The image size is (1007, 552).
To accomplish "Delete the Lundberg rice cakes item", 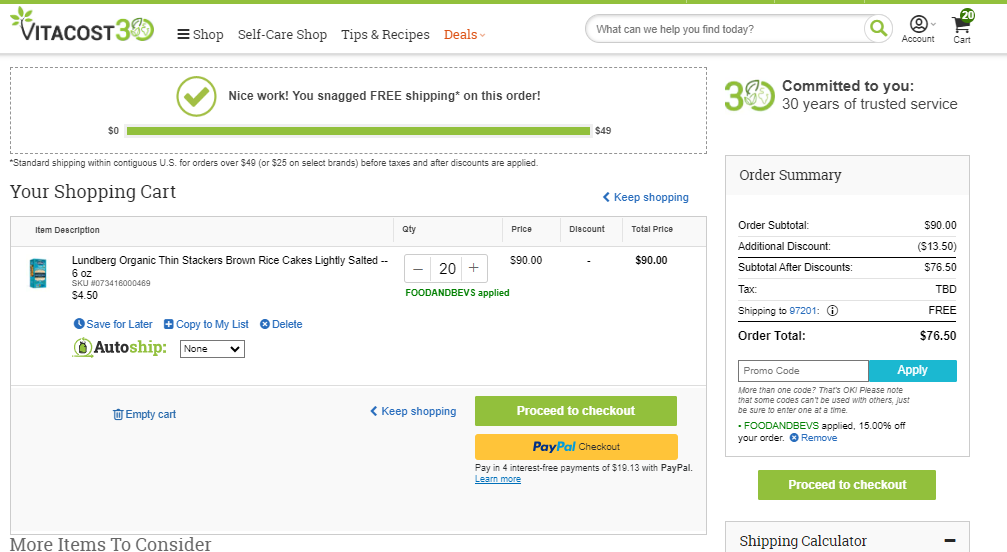I will tap(281, 324).
